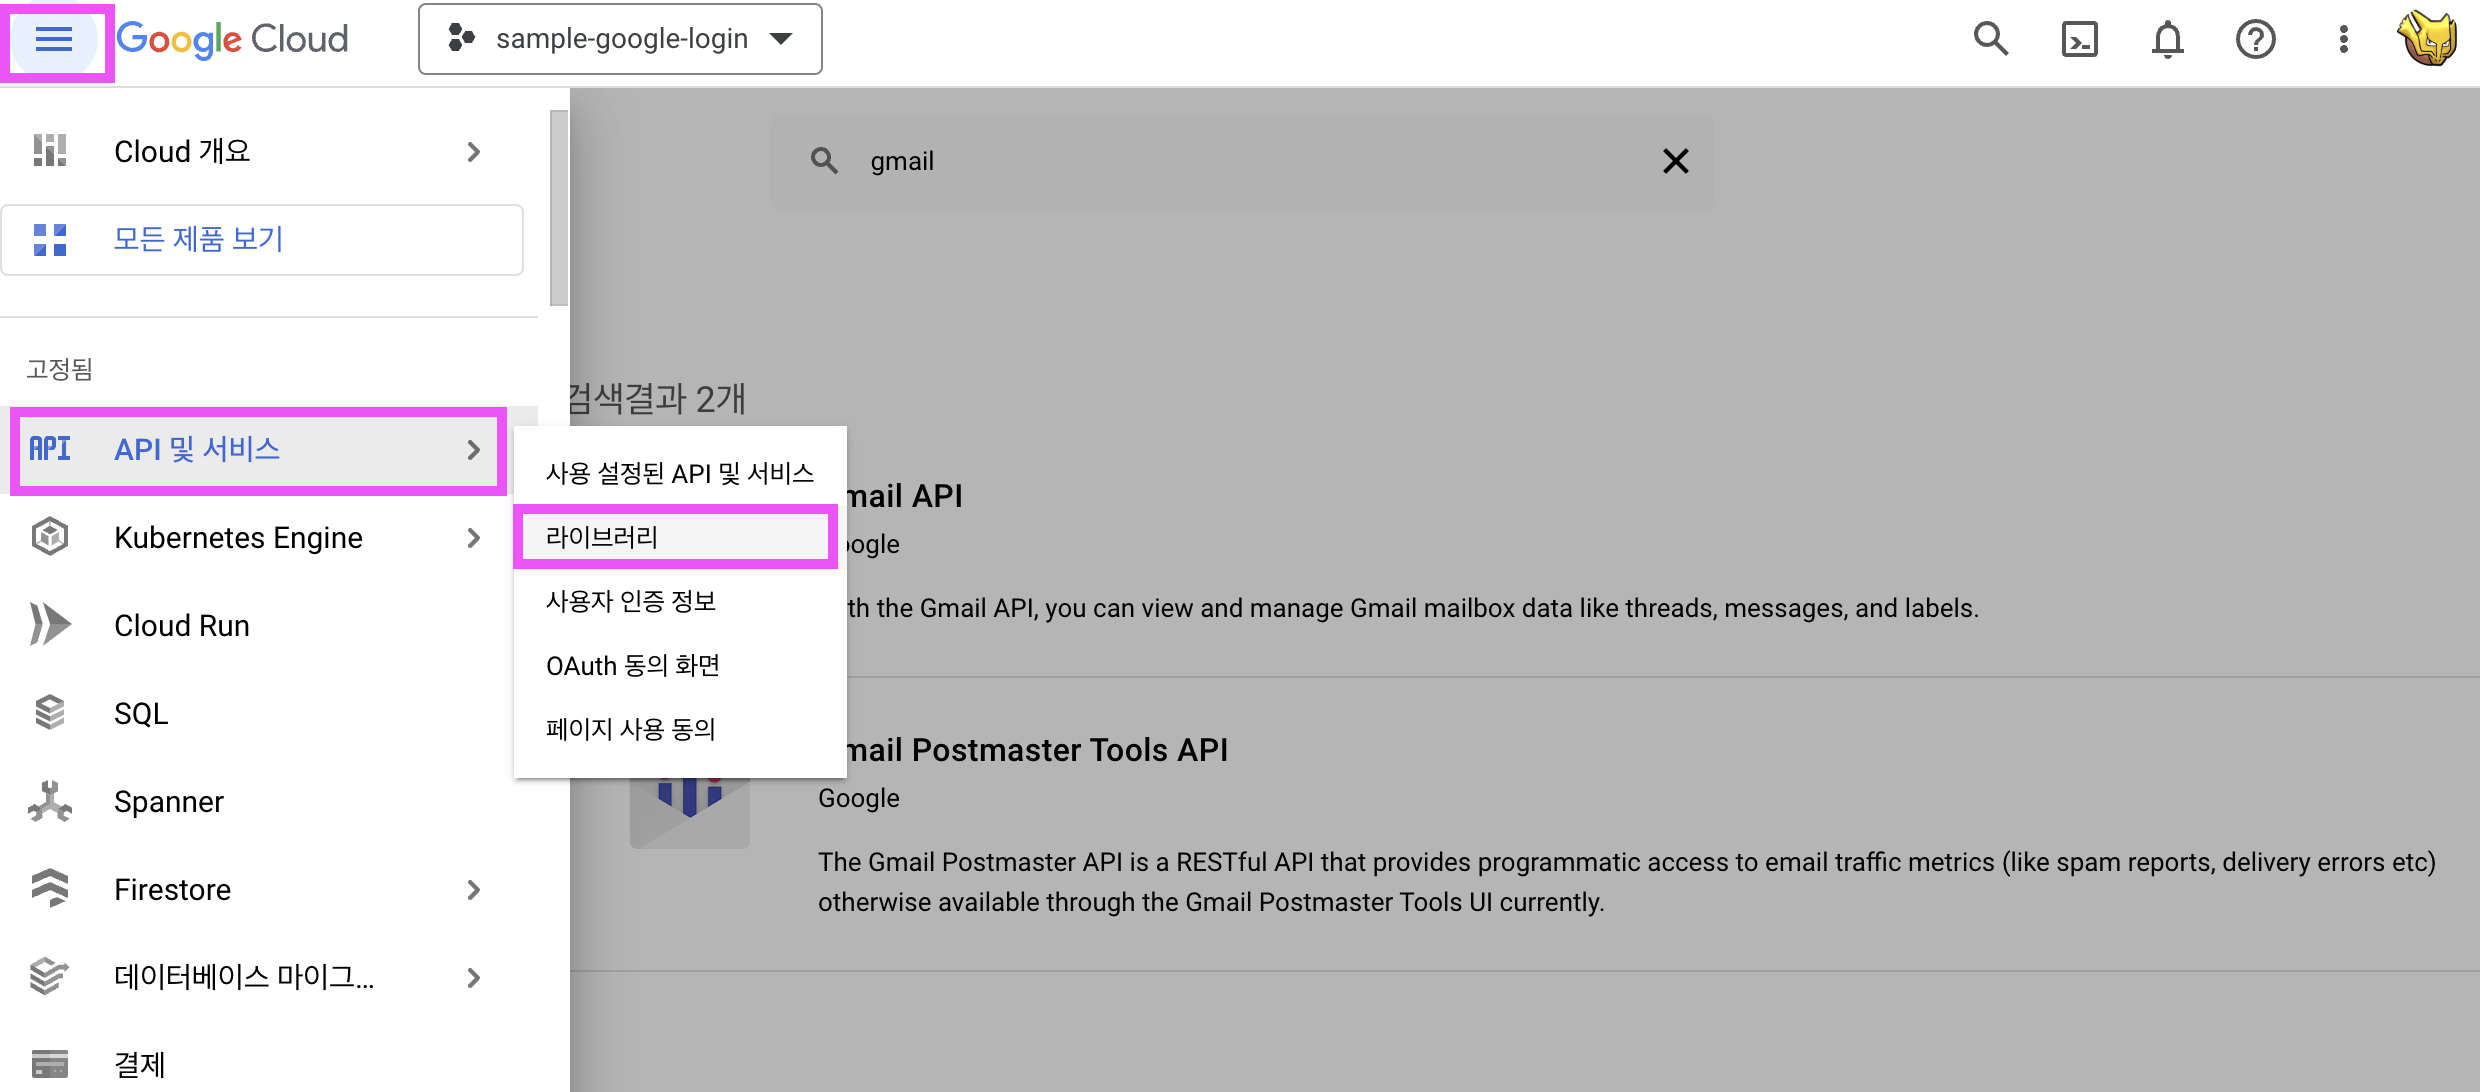This screenshot has height=1092, width=2480.
Task: Open the sample-google-login project selector
Action: [x=620, y=40]
